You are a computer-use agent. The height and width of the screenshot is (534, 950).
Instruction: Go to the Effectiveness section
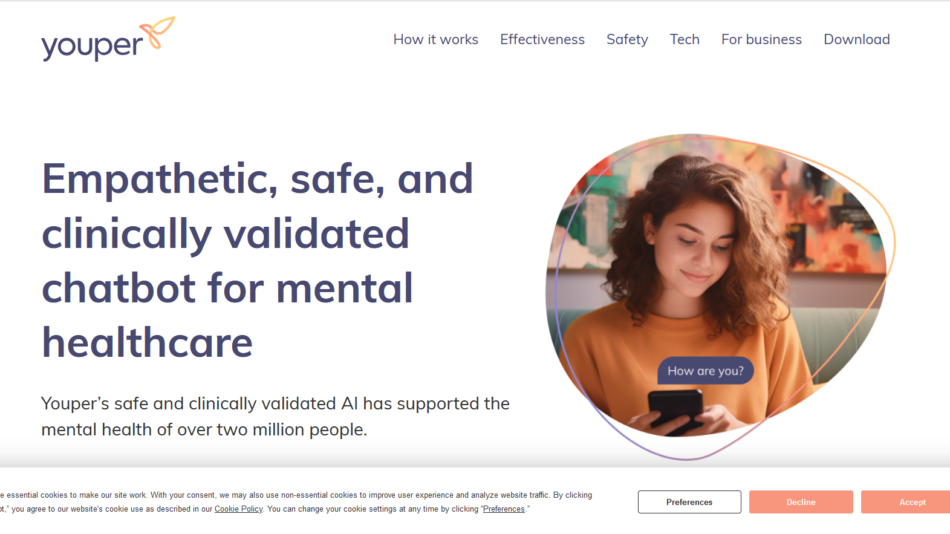click(542, 40)
